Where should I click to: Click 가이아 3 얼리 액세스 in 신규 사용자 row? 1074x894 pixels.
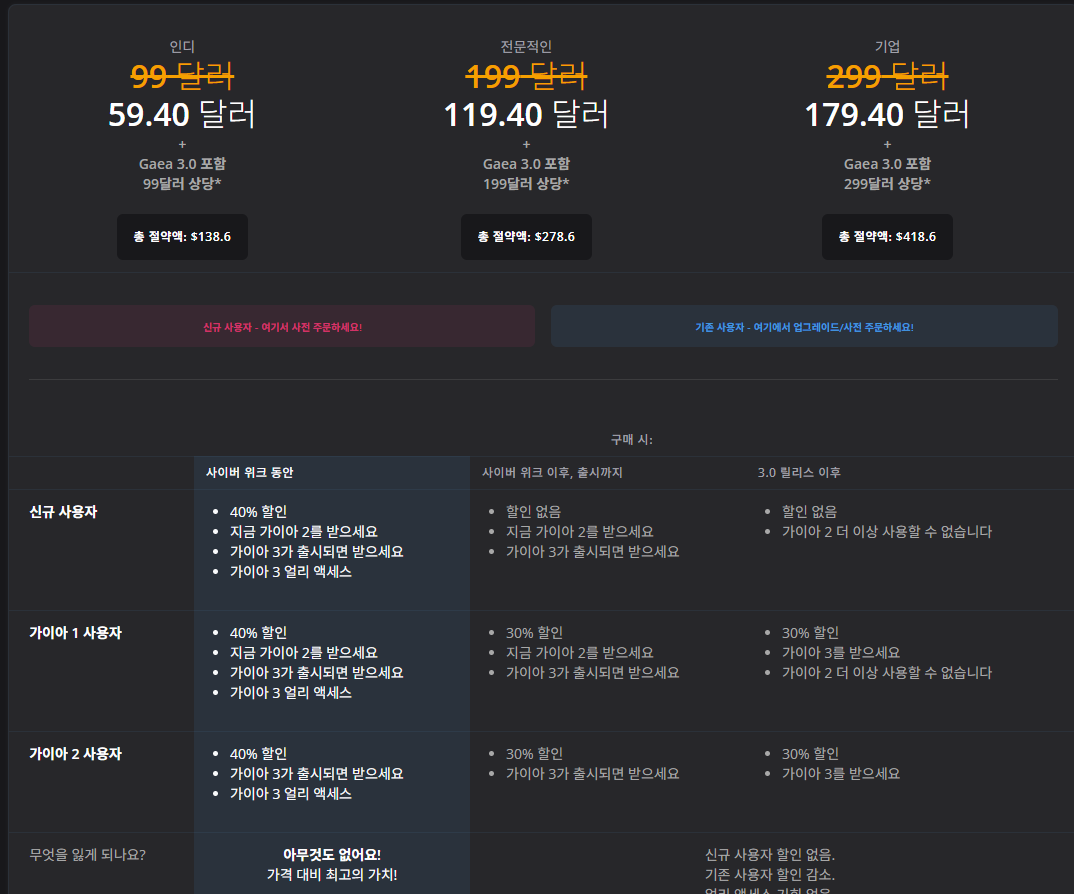coord(291,571)
